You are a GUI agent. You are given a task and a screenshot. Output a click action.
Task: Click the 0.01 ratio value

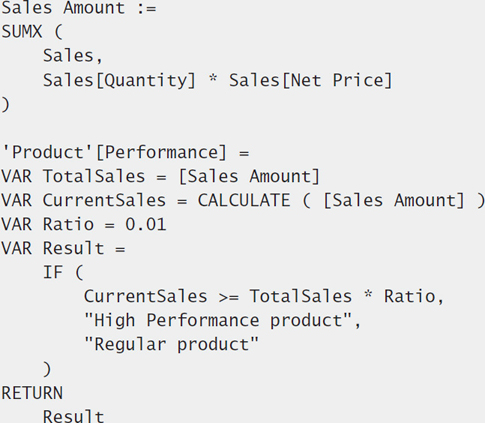[x=146, y=225]
